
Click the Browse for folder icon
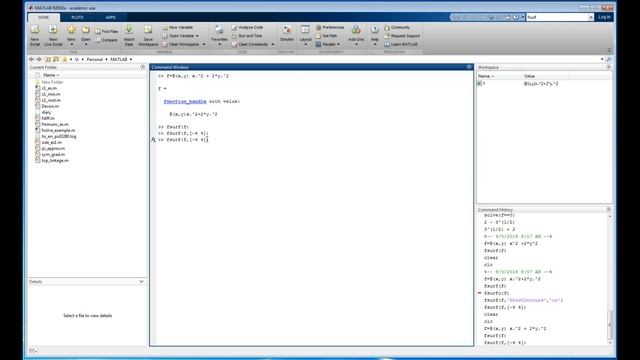point(56,59)
